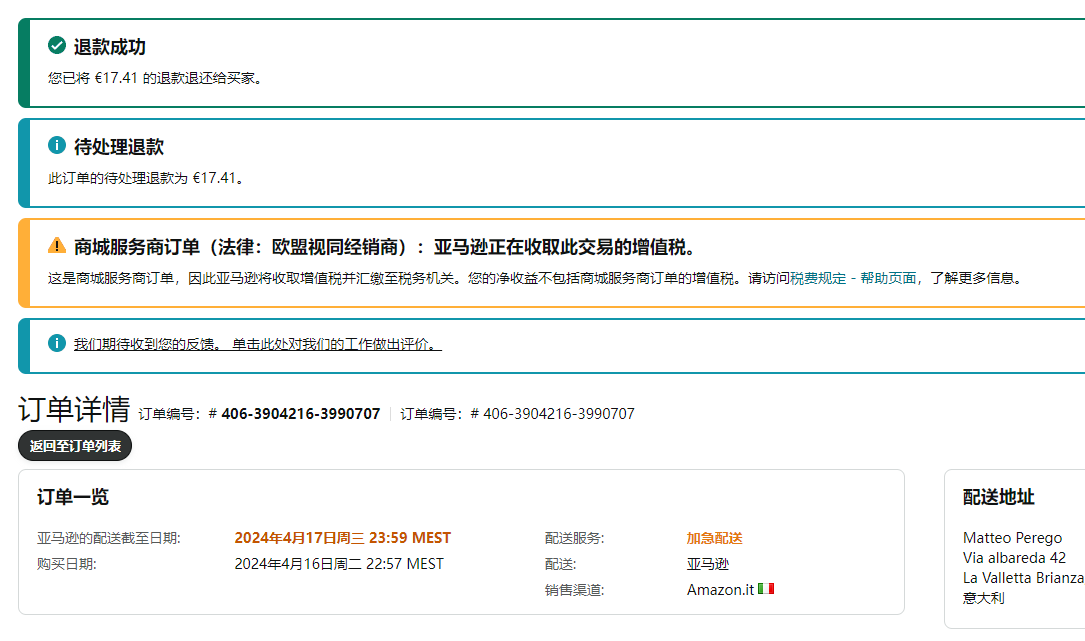1085x641 pixels.
Task: Click the 订单一览 section heading
Action: pyautogui.click(x=73, y=497)
